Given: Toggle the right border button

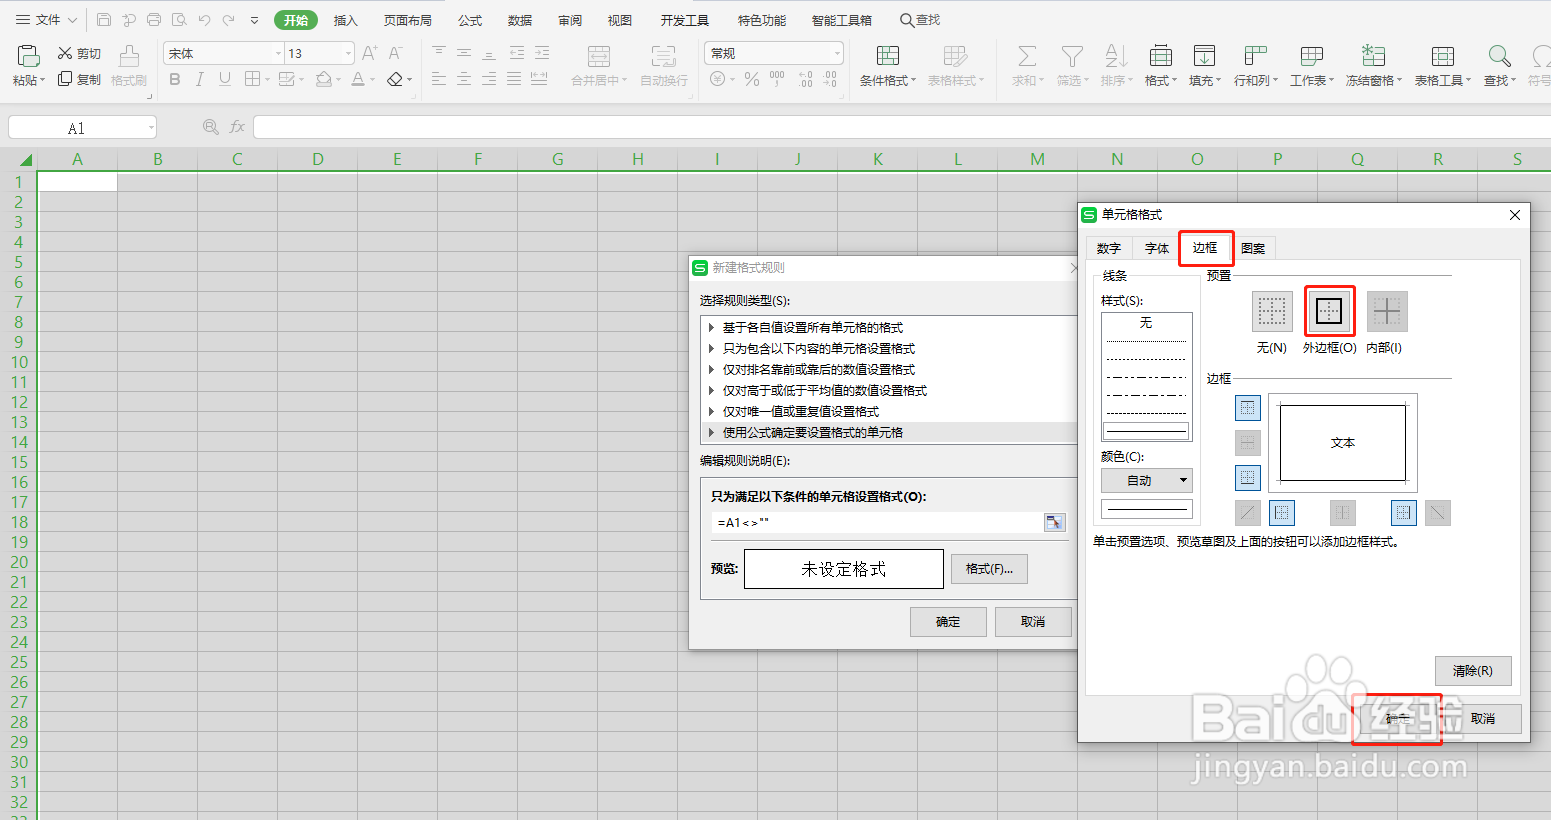Looking at the screenshot, I should 1404,513.
